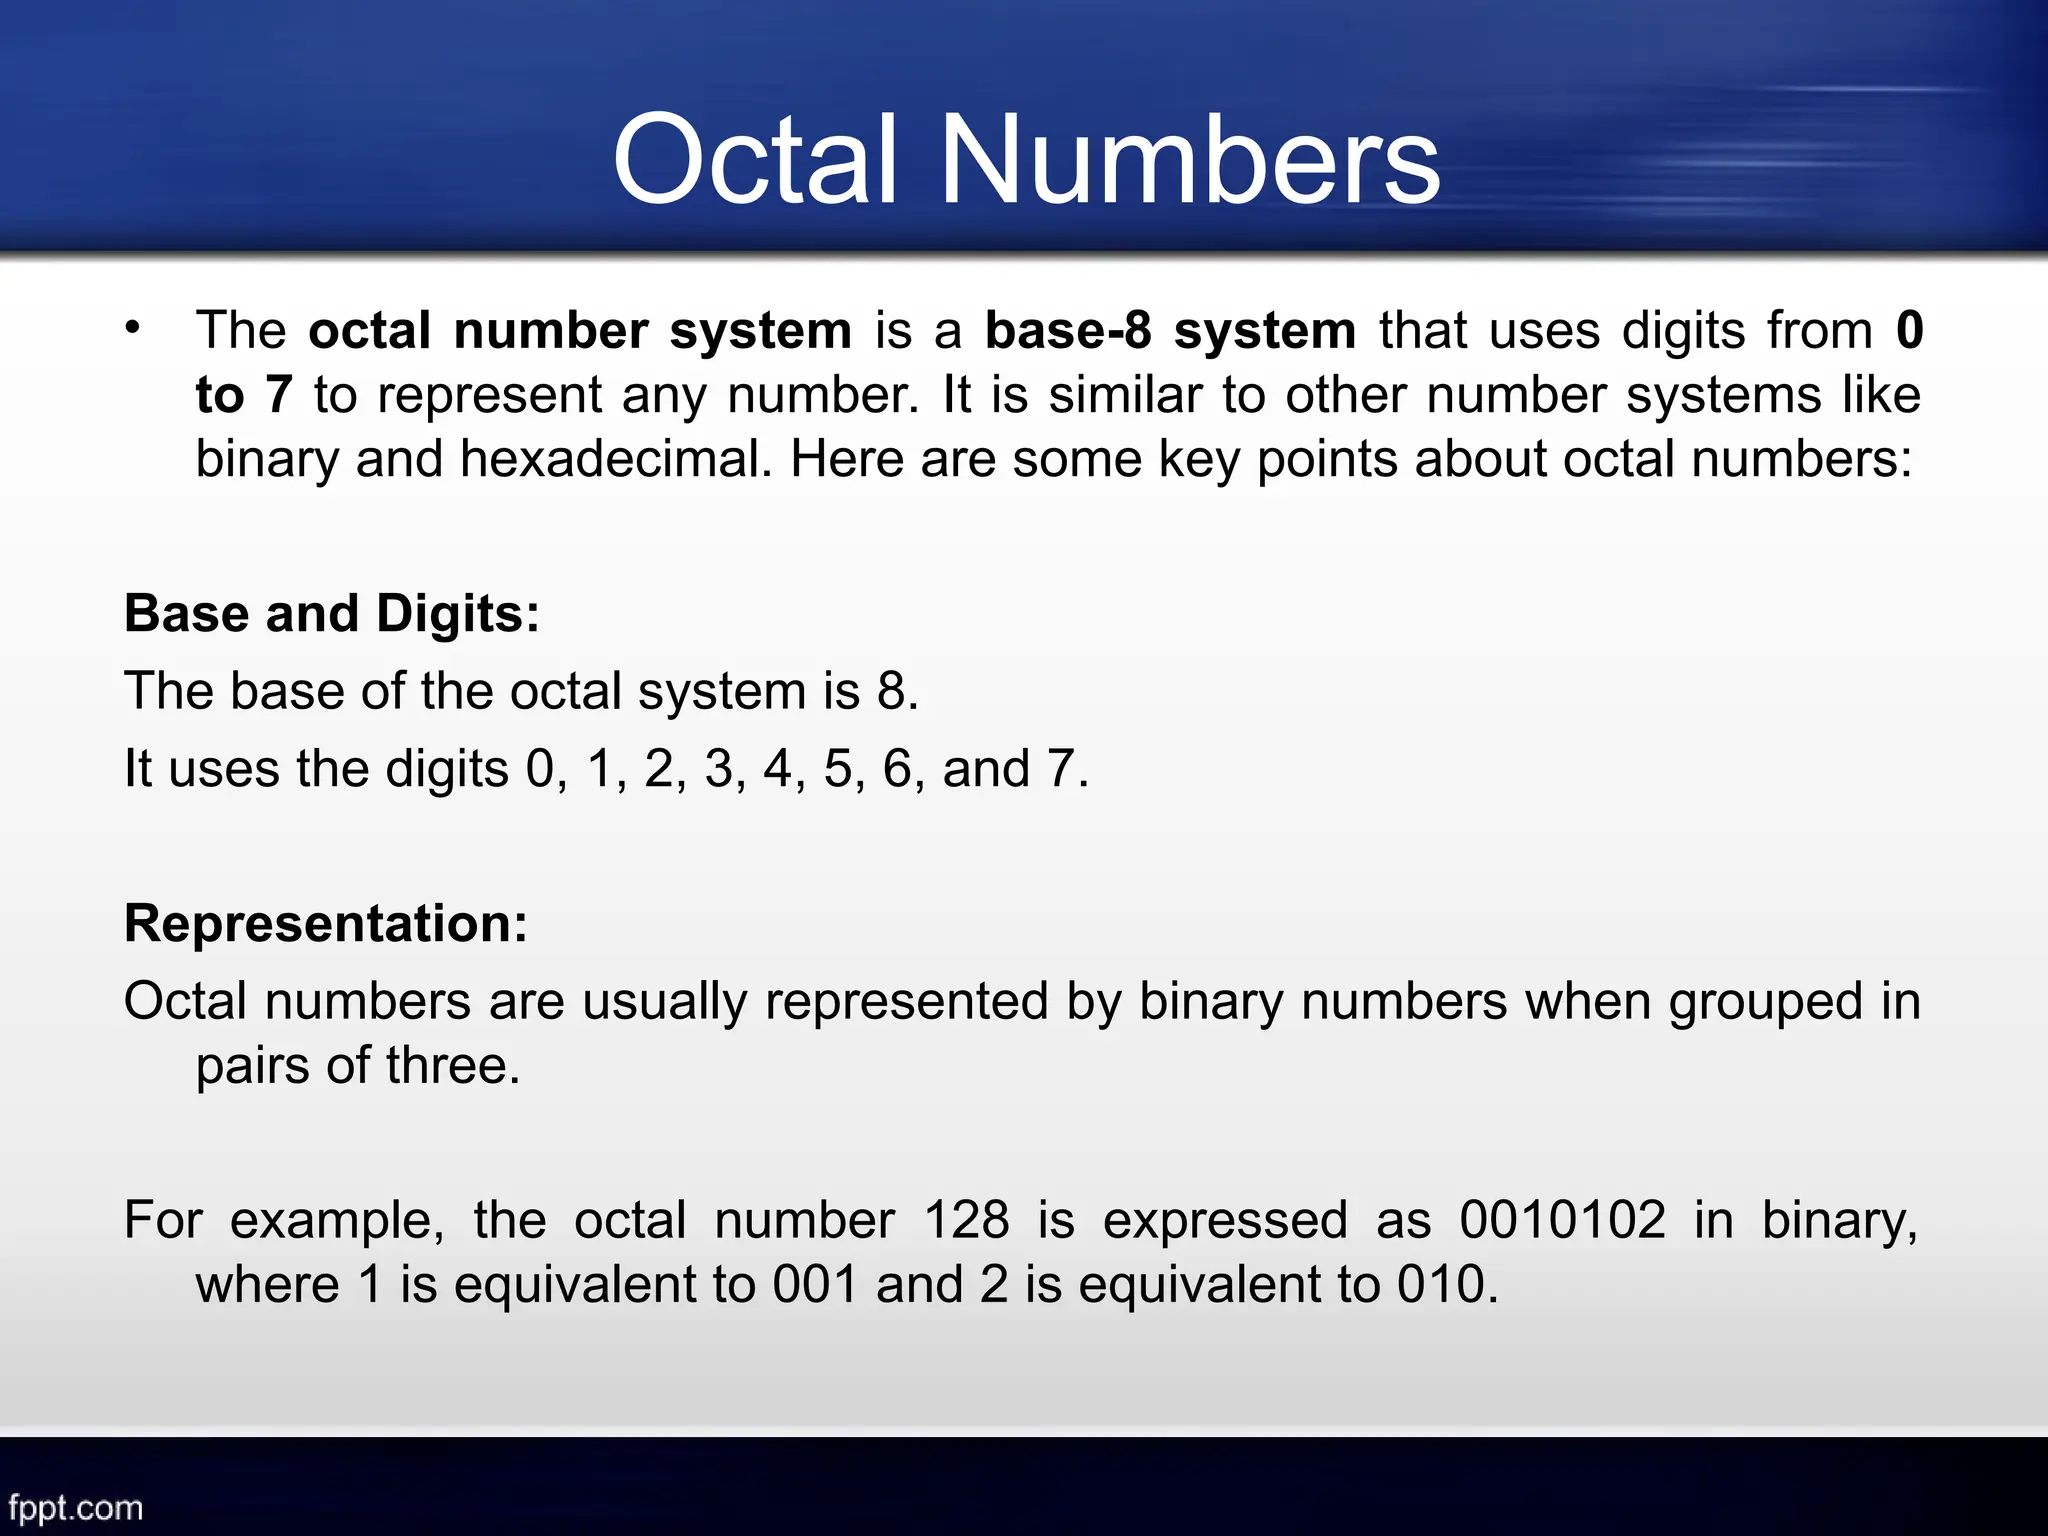Click 'pairs of three.' text

[358, 1066]
